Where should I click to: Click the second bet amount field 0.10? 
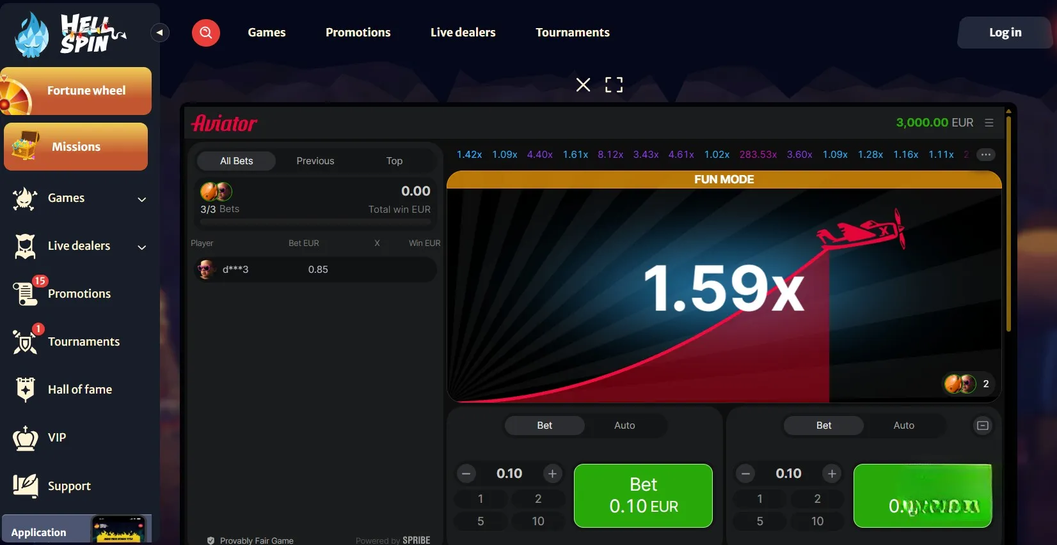789,474
